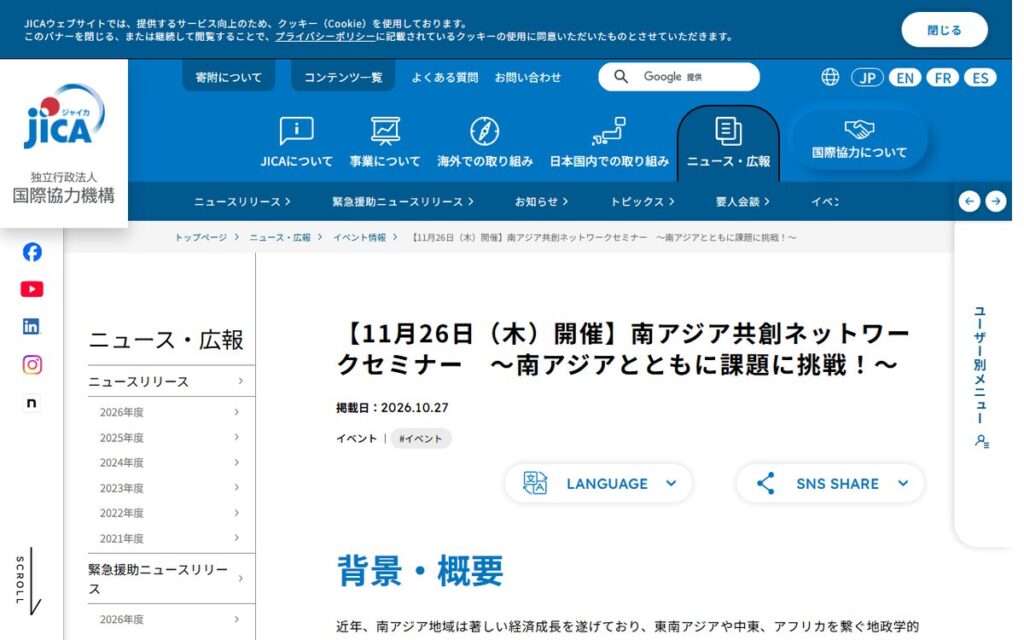Open 2026年度 under 緊急援助ニュースリリース
Viewport: 1024px width, 640px height.
(171, 619)
